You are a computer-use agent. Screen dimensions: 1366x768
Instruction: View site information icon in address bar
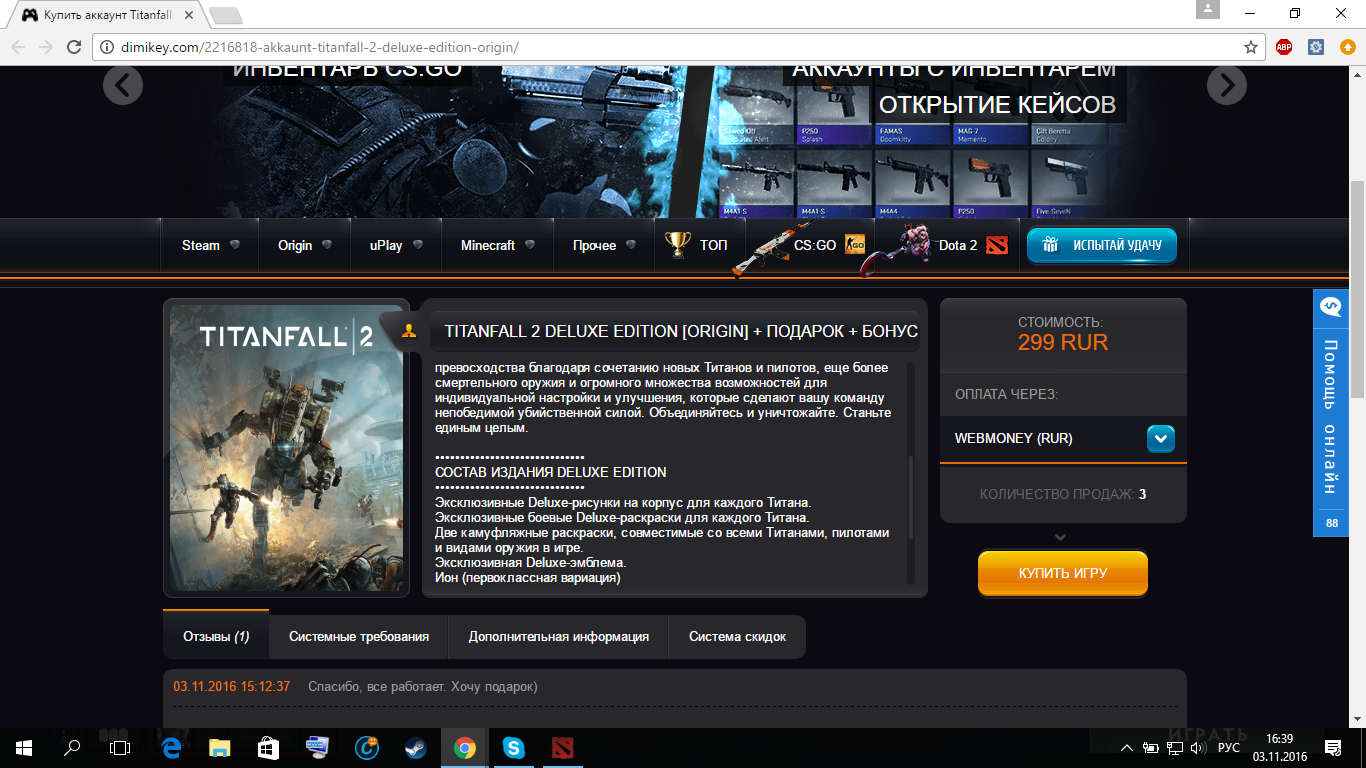108,47
